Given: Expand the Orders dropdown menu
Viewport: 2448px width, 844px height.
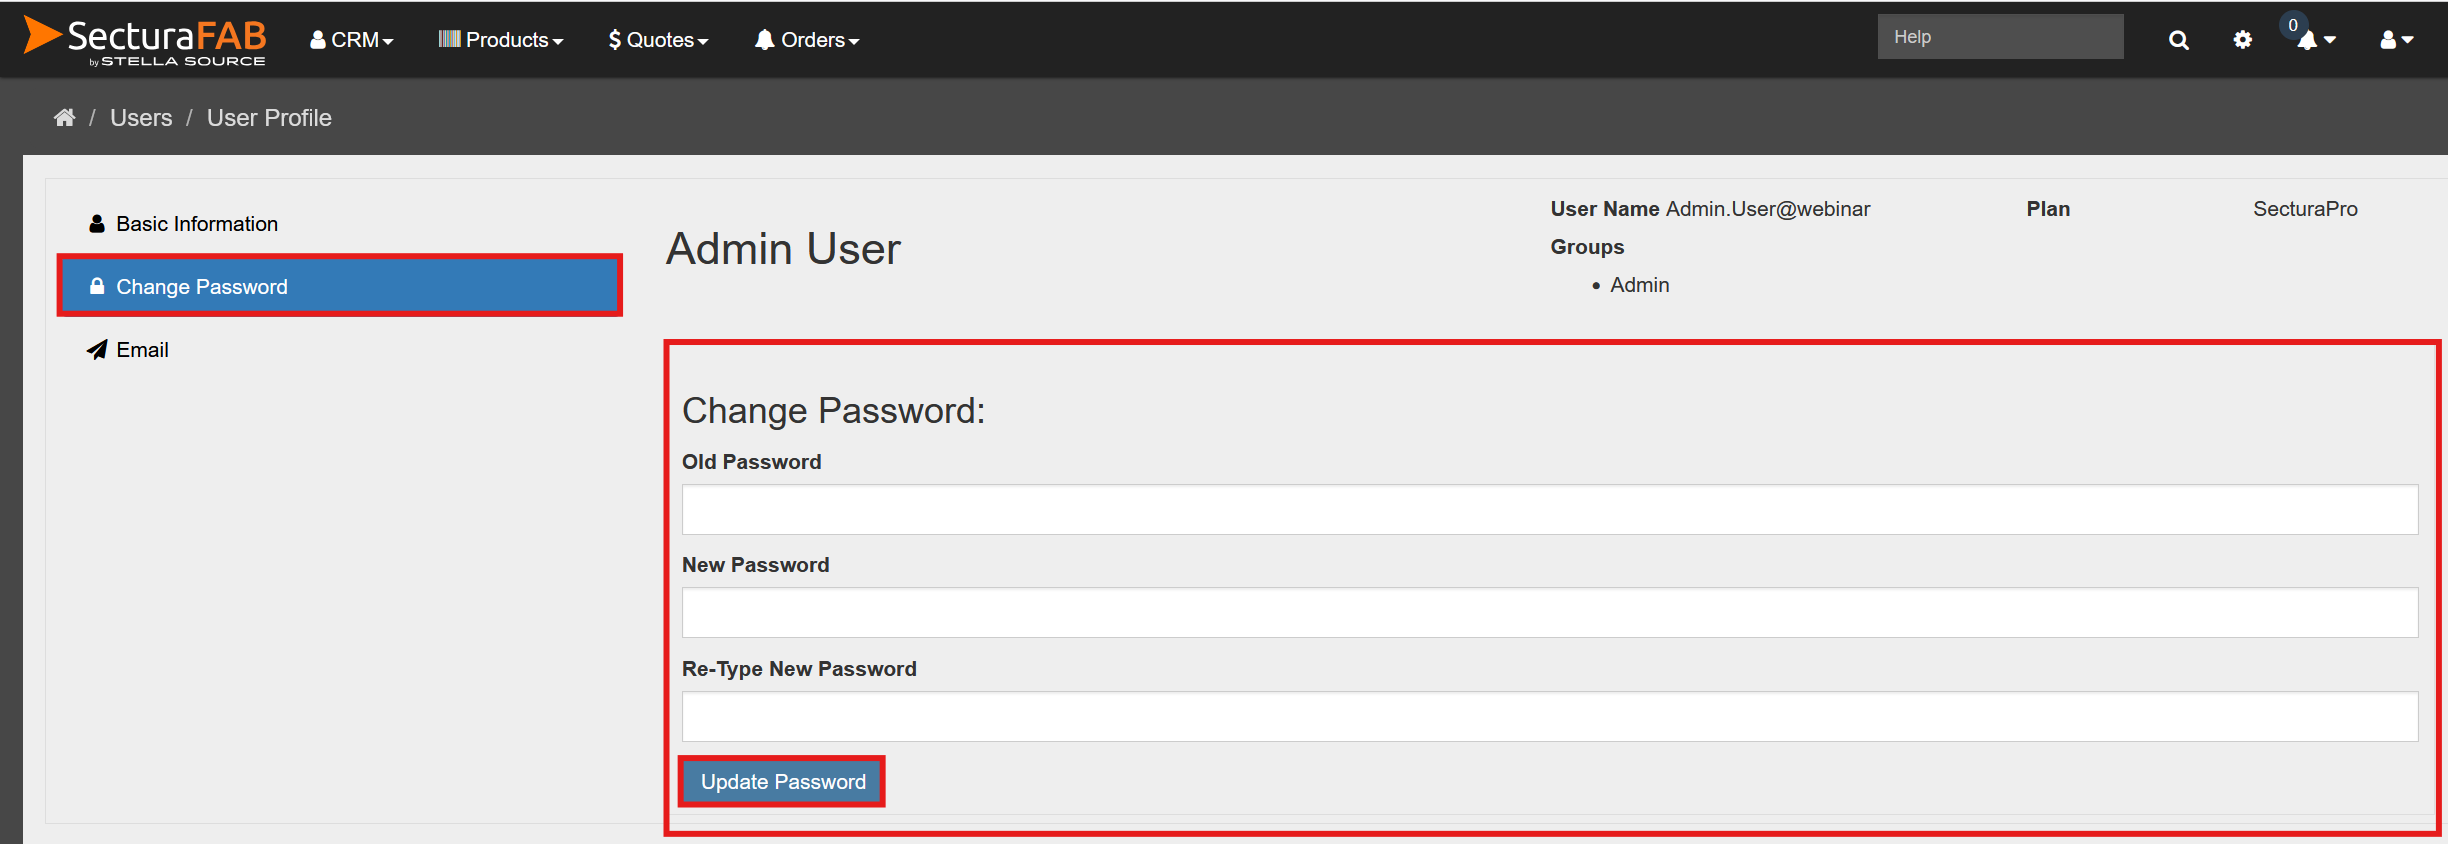Looking at the screenshot, I should click(807, 40).
